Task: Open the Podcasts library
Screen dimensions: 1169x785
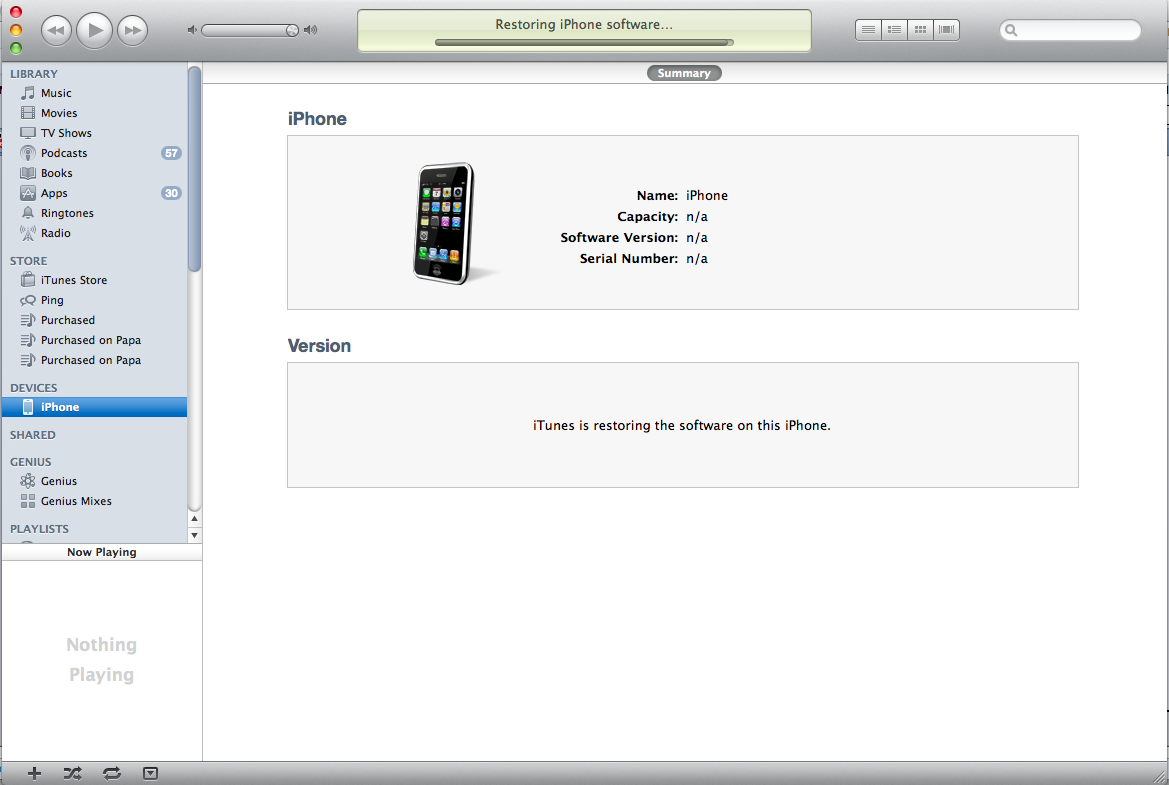Action: tap(94, 153)
